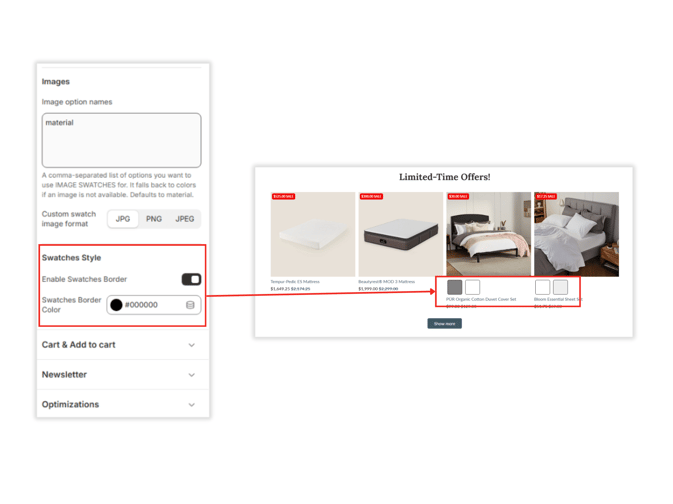
Task: Select the first white swatch under Essential Sheet Set
Action: coord(543,287)
